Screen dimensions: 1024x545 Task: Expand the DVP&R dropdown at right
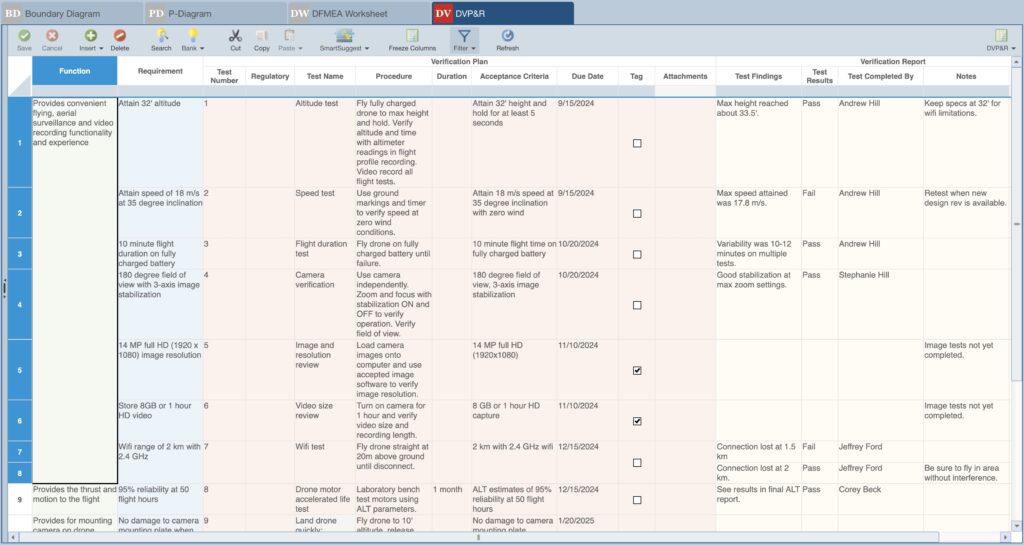point(1013,48)
